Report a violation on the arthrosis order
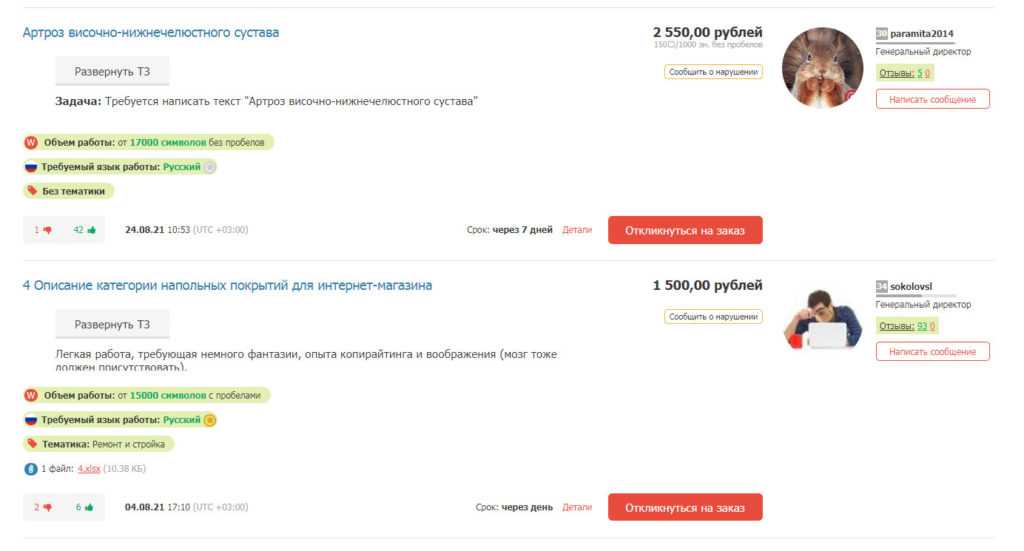1024x551 pixels. [x=713, y=71]
